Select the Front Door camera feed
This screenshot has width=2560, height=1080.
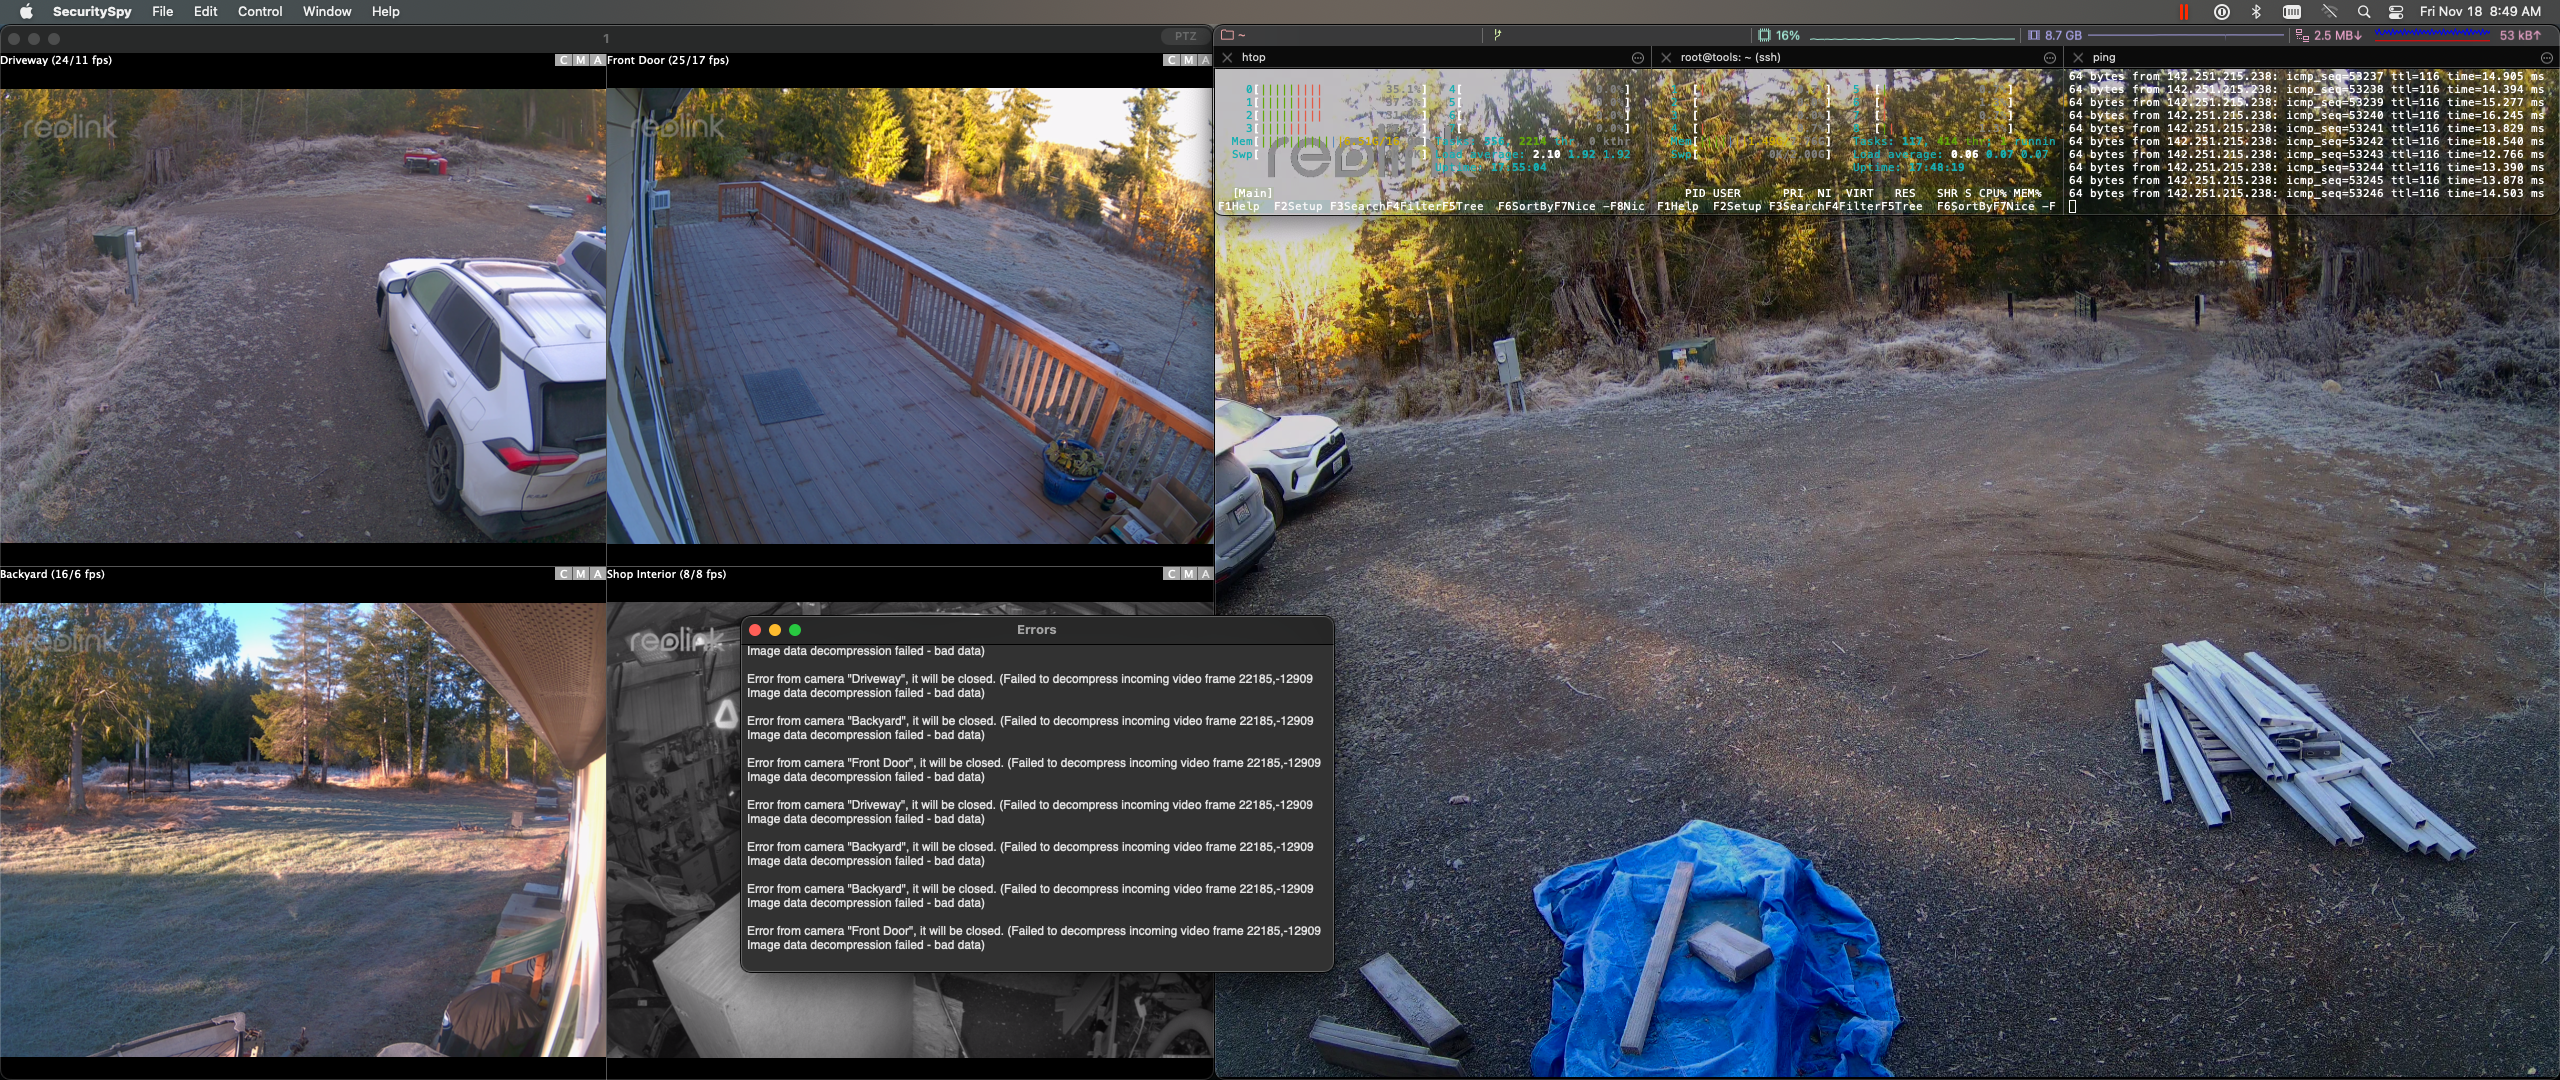pyautogui.click(x=910, y=316)
